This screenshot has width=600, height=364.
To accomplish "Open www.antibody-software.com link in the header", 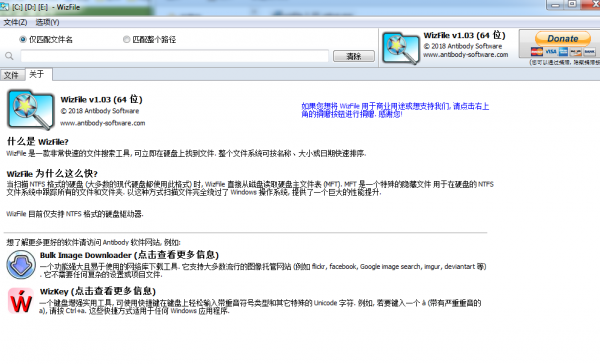I will tap(465, 55).
